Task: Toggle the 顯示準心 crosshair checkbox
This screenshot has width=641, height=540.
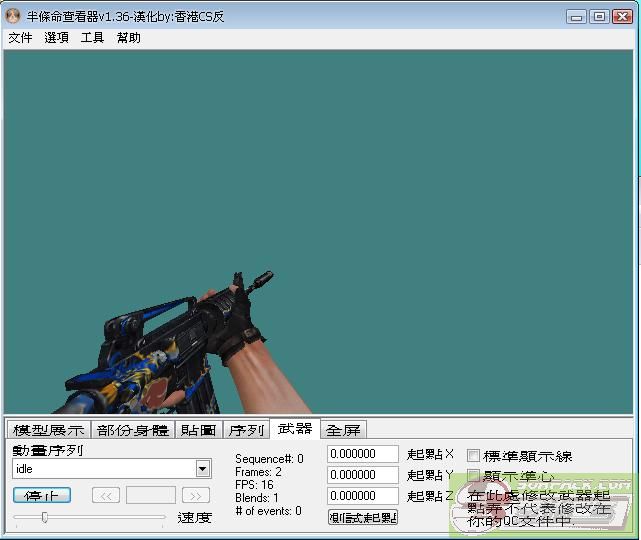Action: [474, 476]
